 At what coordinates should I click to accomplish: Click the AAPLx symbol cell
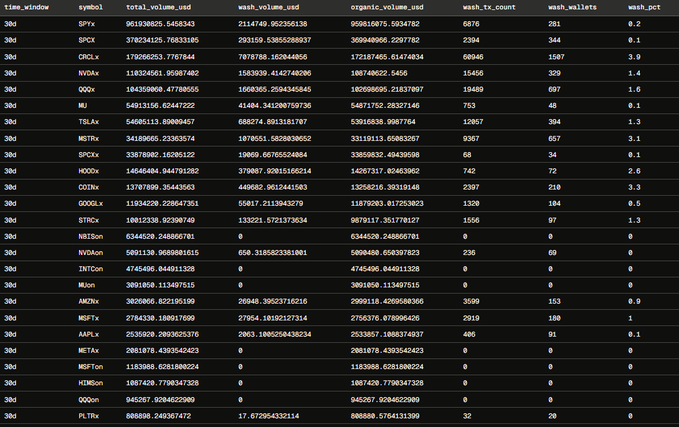click(x=89, y=334)
